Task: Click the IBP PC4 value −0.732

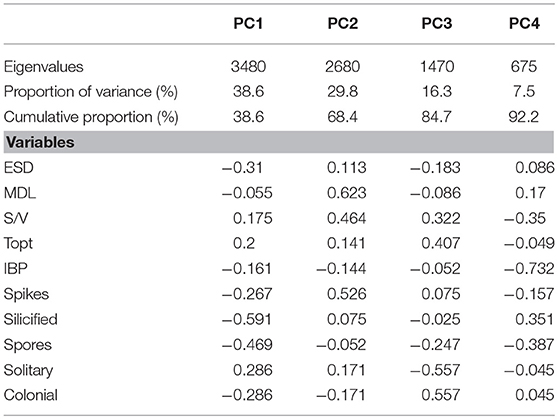Action: coord(529,269)
